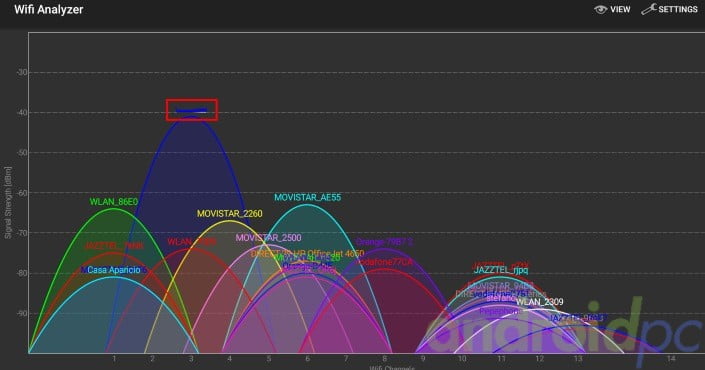
Task: Select the WLAN_2309 network label
Action: 539,302
